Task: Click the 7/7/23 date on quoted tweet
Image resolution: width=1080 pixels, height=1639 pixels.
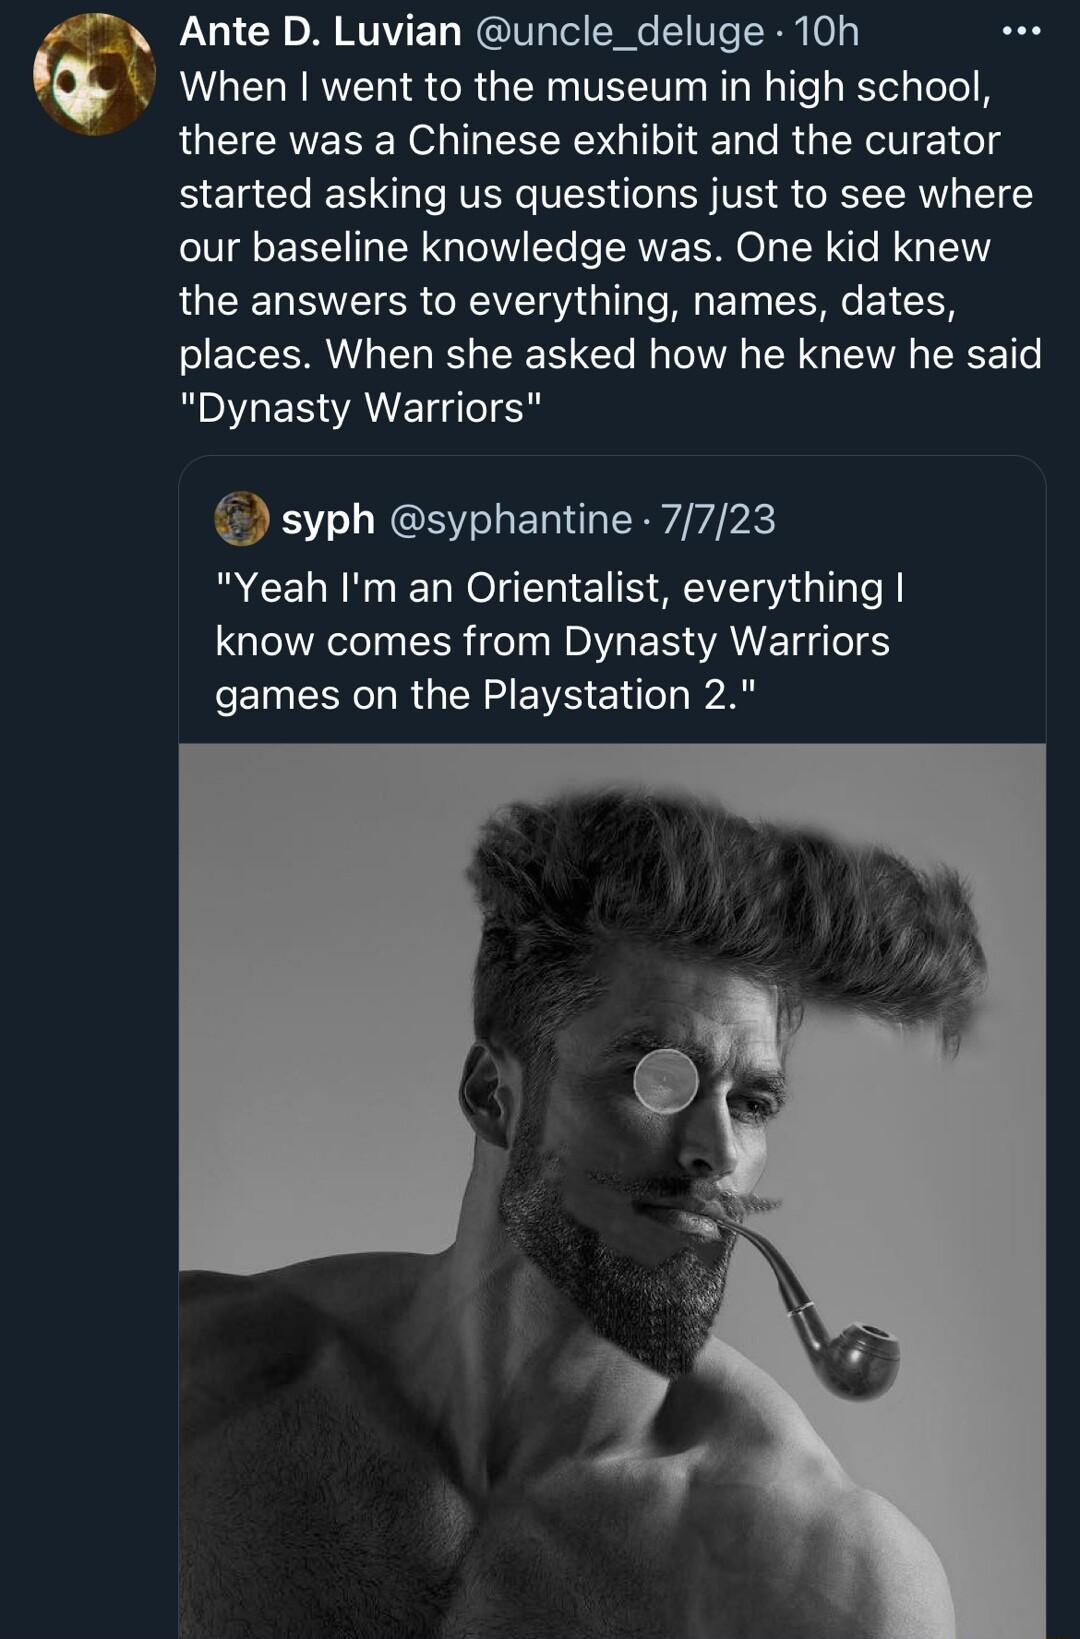Action: pos(717,519)
